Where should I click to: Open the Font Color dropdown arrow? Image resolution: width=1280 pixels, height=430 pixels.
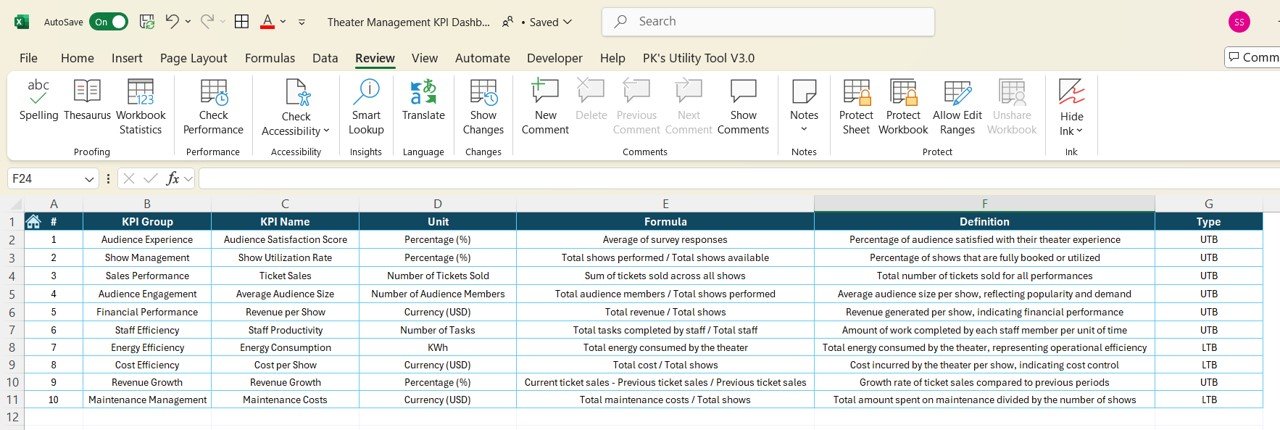coord(284,21)
